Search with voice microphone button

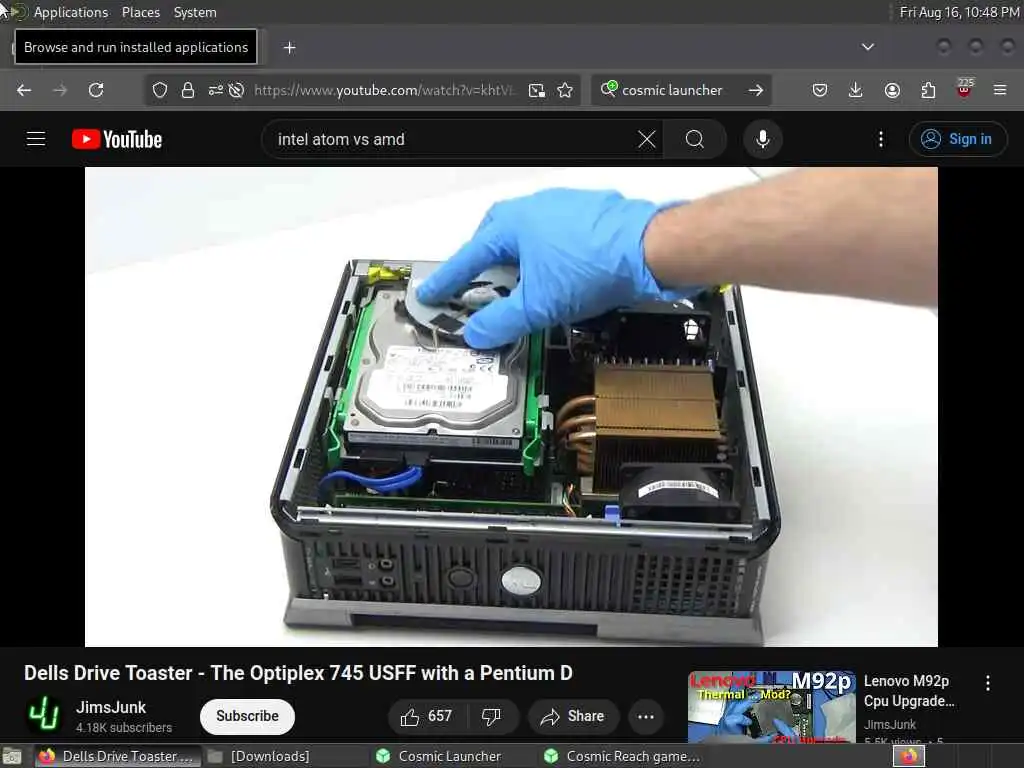pyautogui.click(x=763, y=139)
